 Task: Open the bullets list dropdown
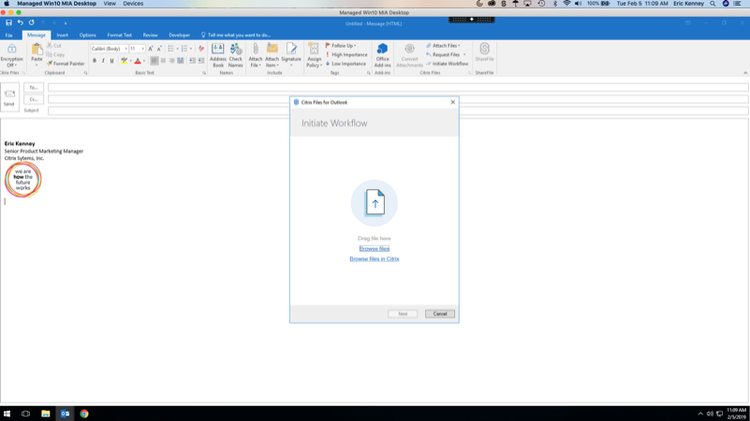pyautogui.click(x=177, y=48)
